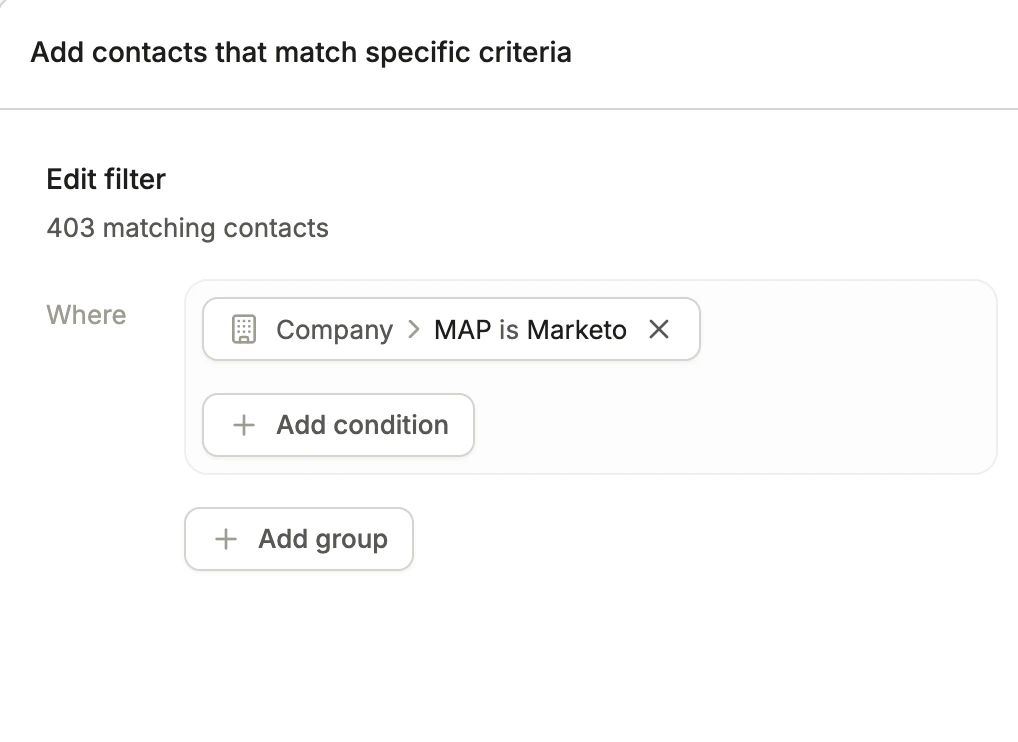Click the plus icon beside Add condition

243,425
